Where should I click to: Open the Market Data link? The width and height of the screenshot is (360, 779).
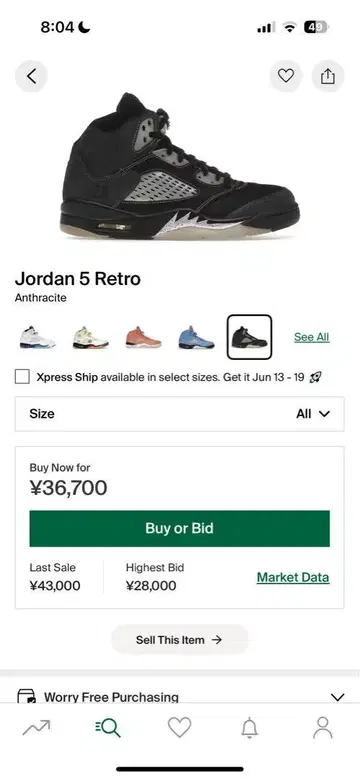pos(293,577)
